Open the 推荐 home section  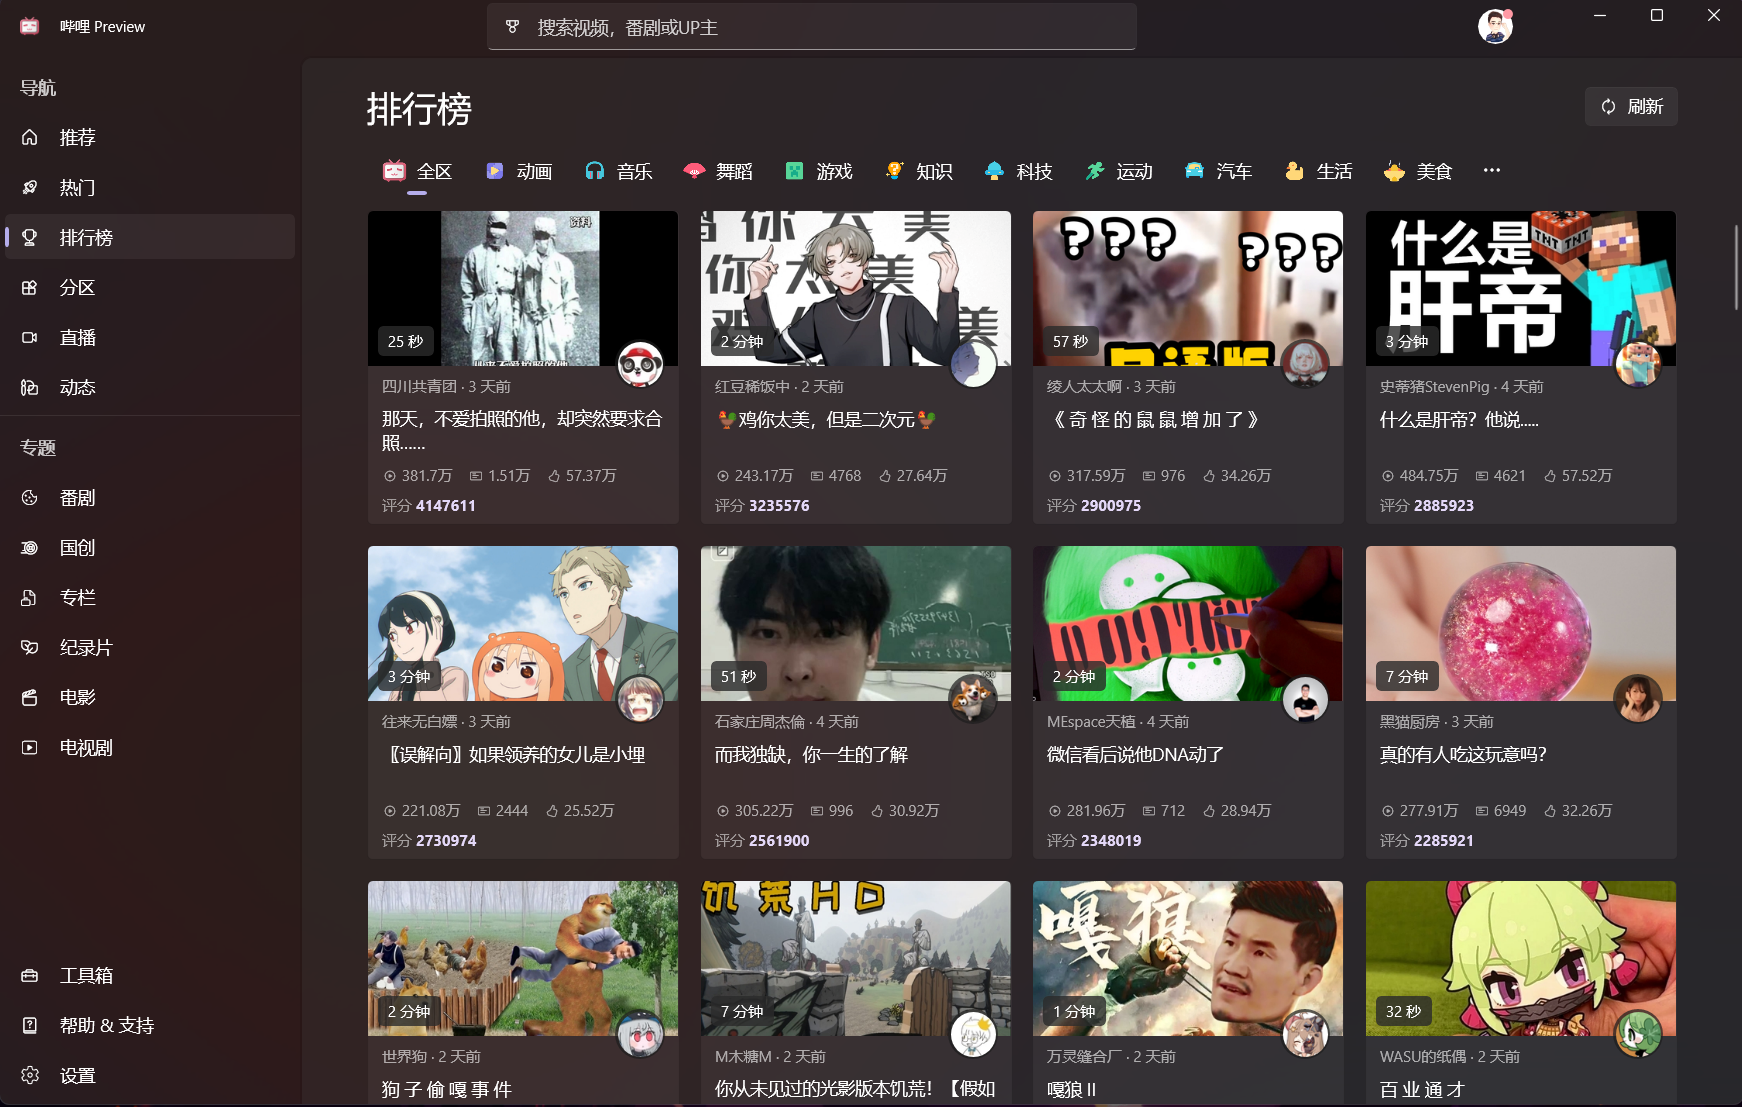pos(78,137)
